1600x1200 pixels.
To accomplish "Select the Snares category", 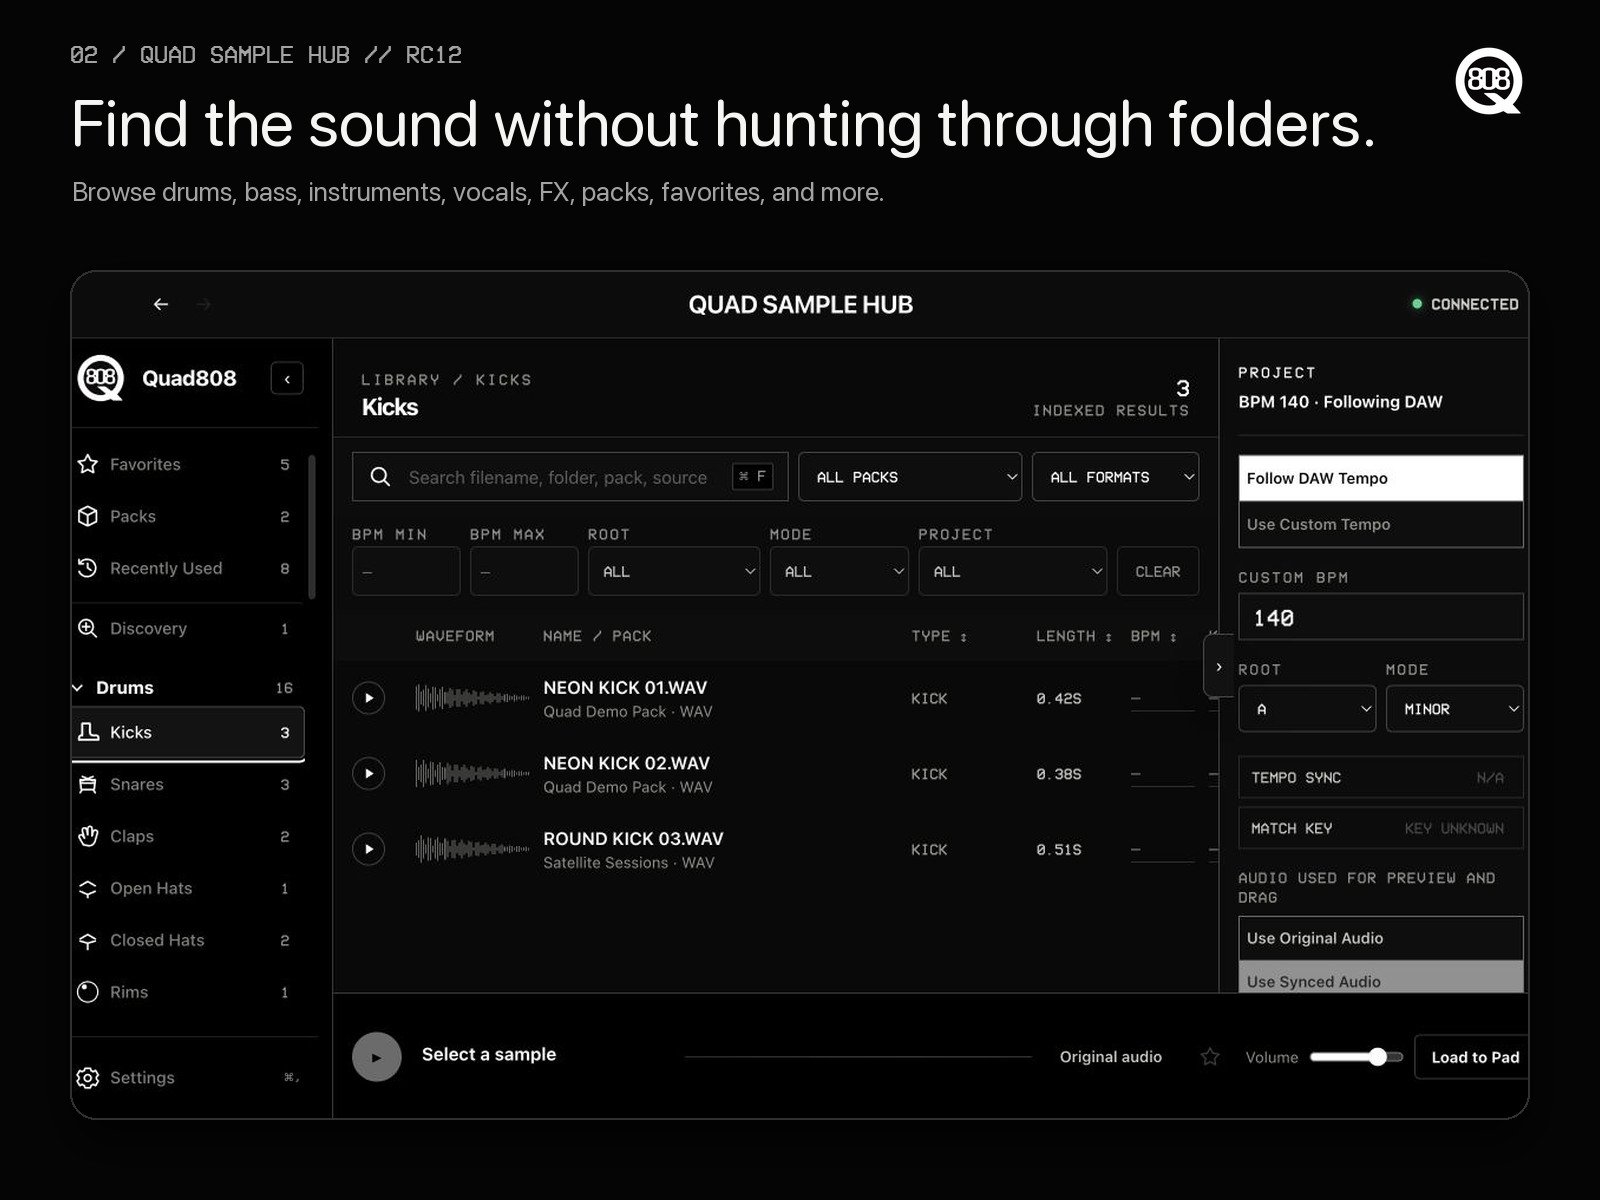I will pos(187,784).
